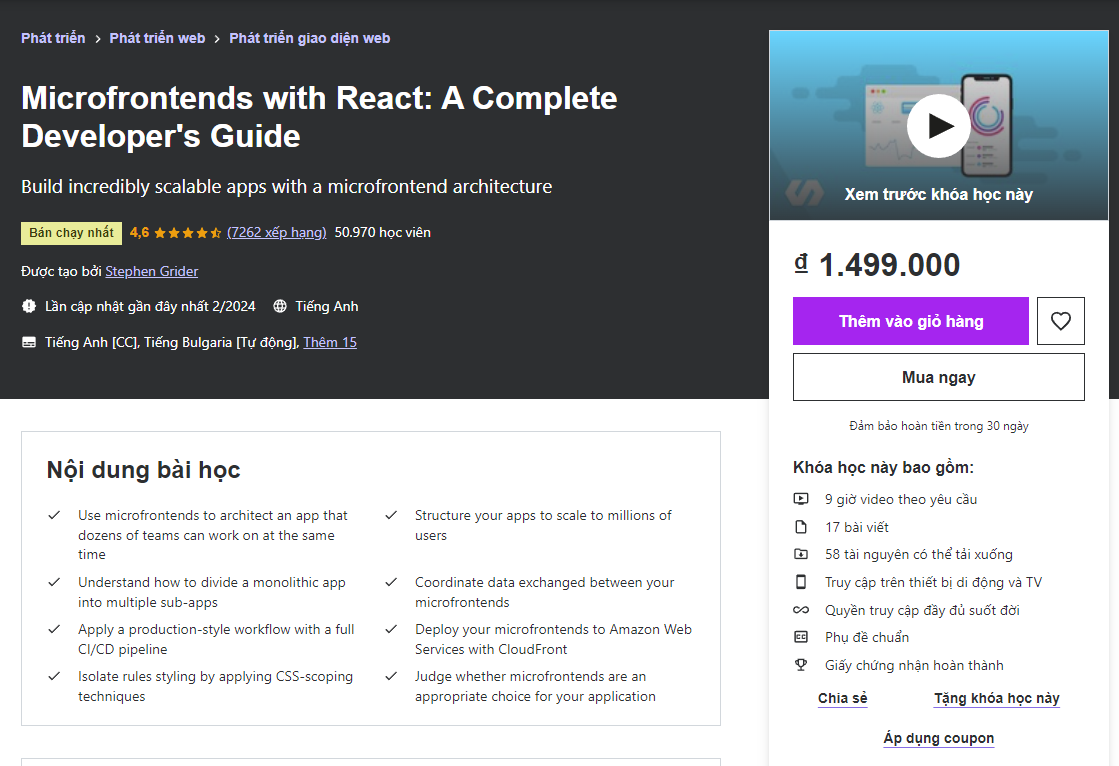Viewport: 1119px width, 766px height.
Task: View the 7262 xếp hạng ratings
Action: pyautogui.click(x=276, y=232)
